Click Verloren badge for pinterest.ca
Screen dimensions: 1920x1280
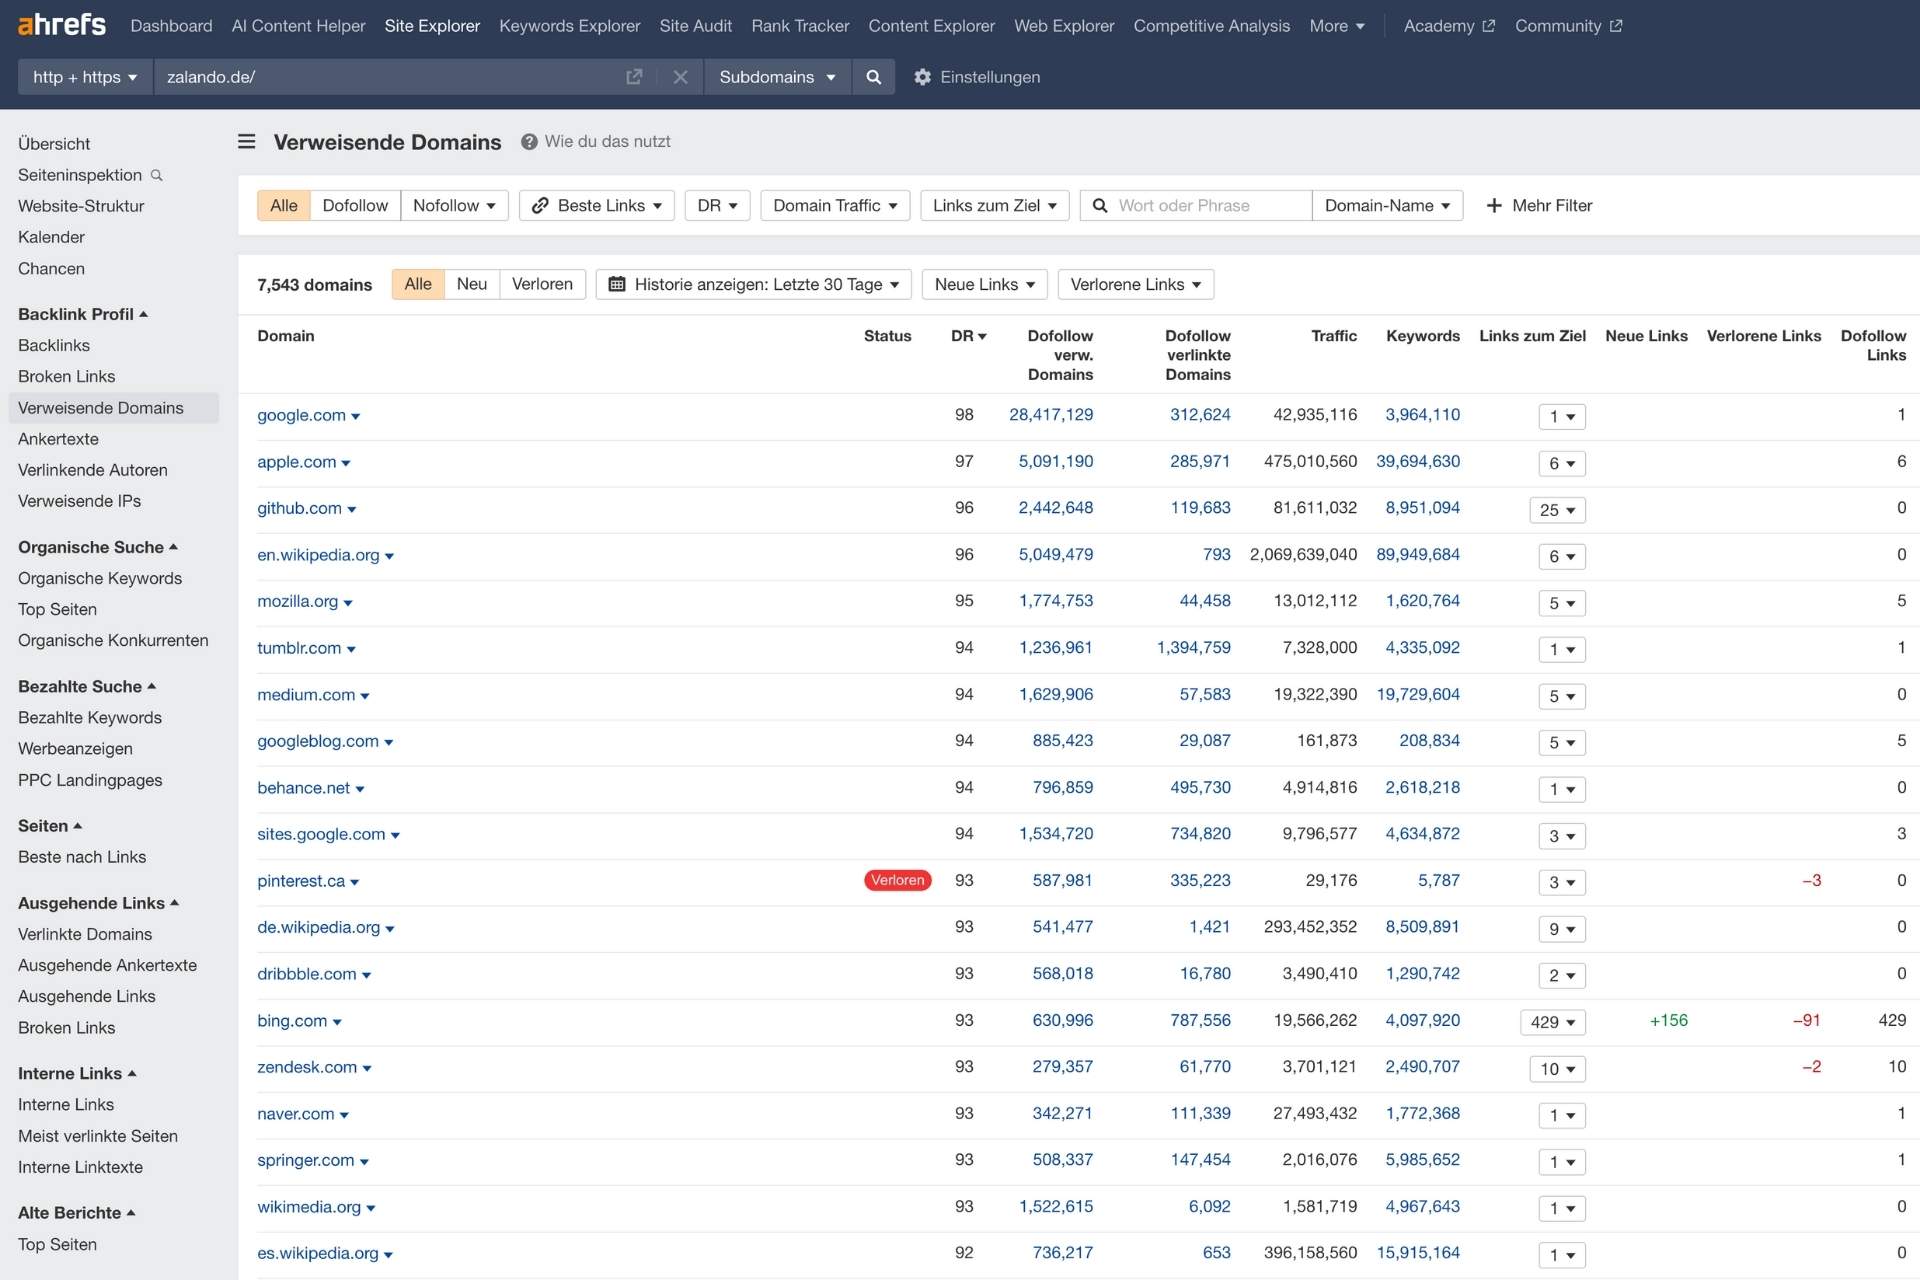897,880
